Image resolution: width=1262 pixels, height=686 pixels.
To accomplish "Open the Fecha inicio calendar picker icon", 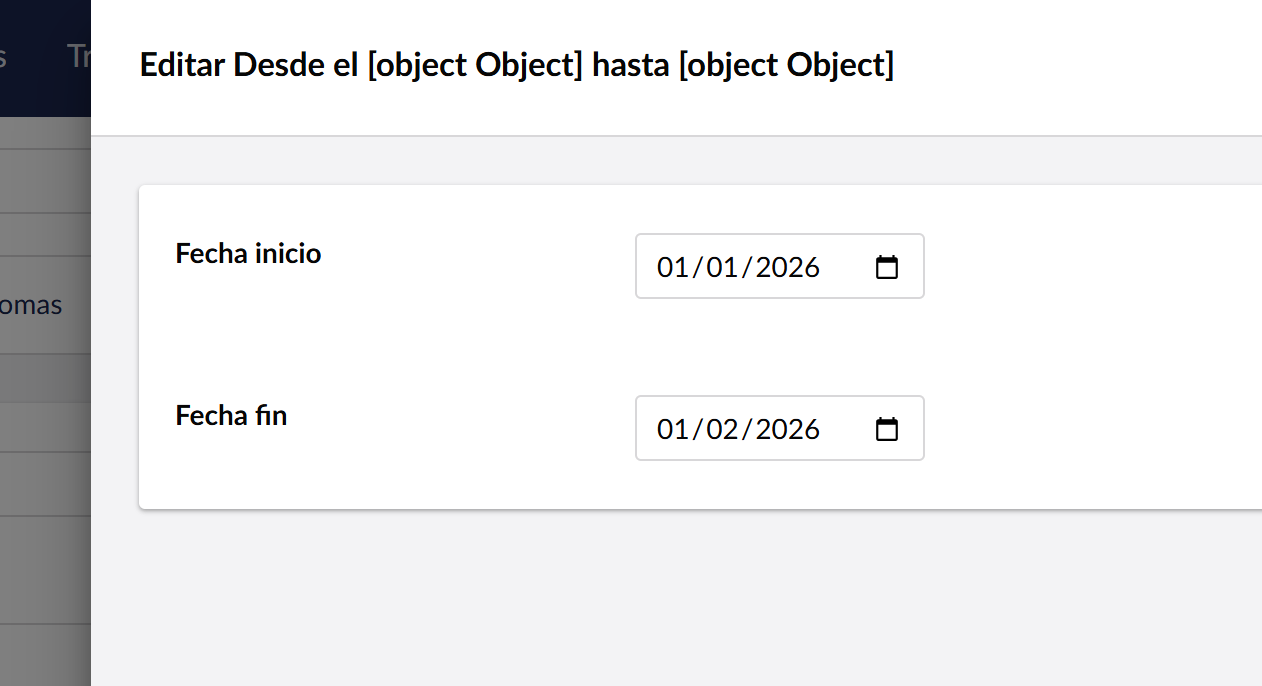I will point(887,267).
